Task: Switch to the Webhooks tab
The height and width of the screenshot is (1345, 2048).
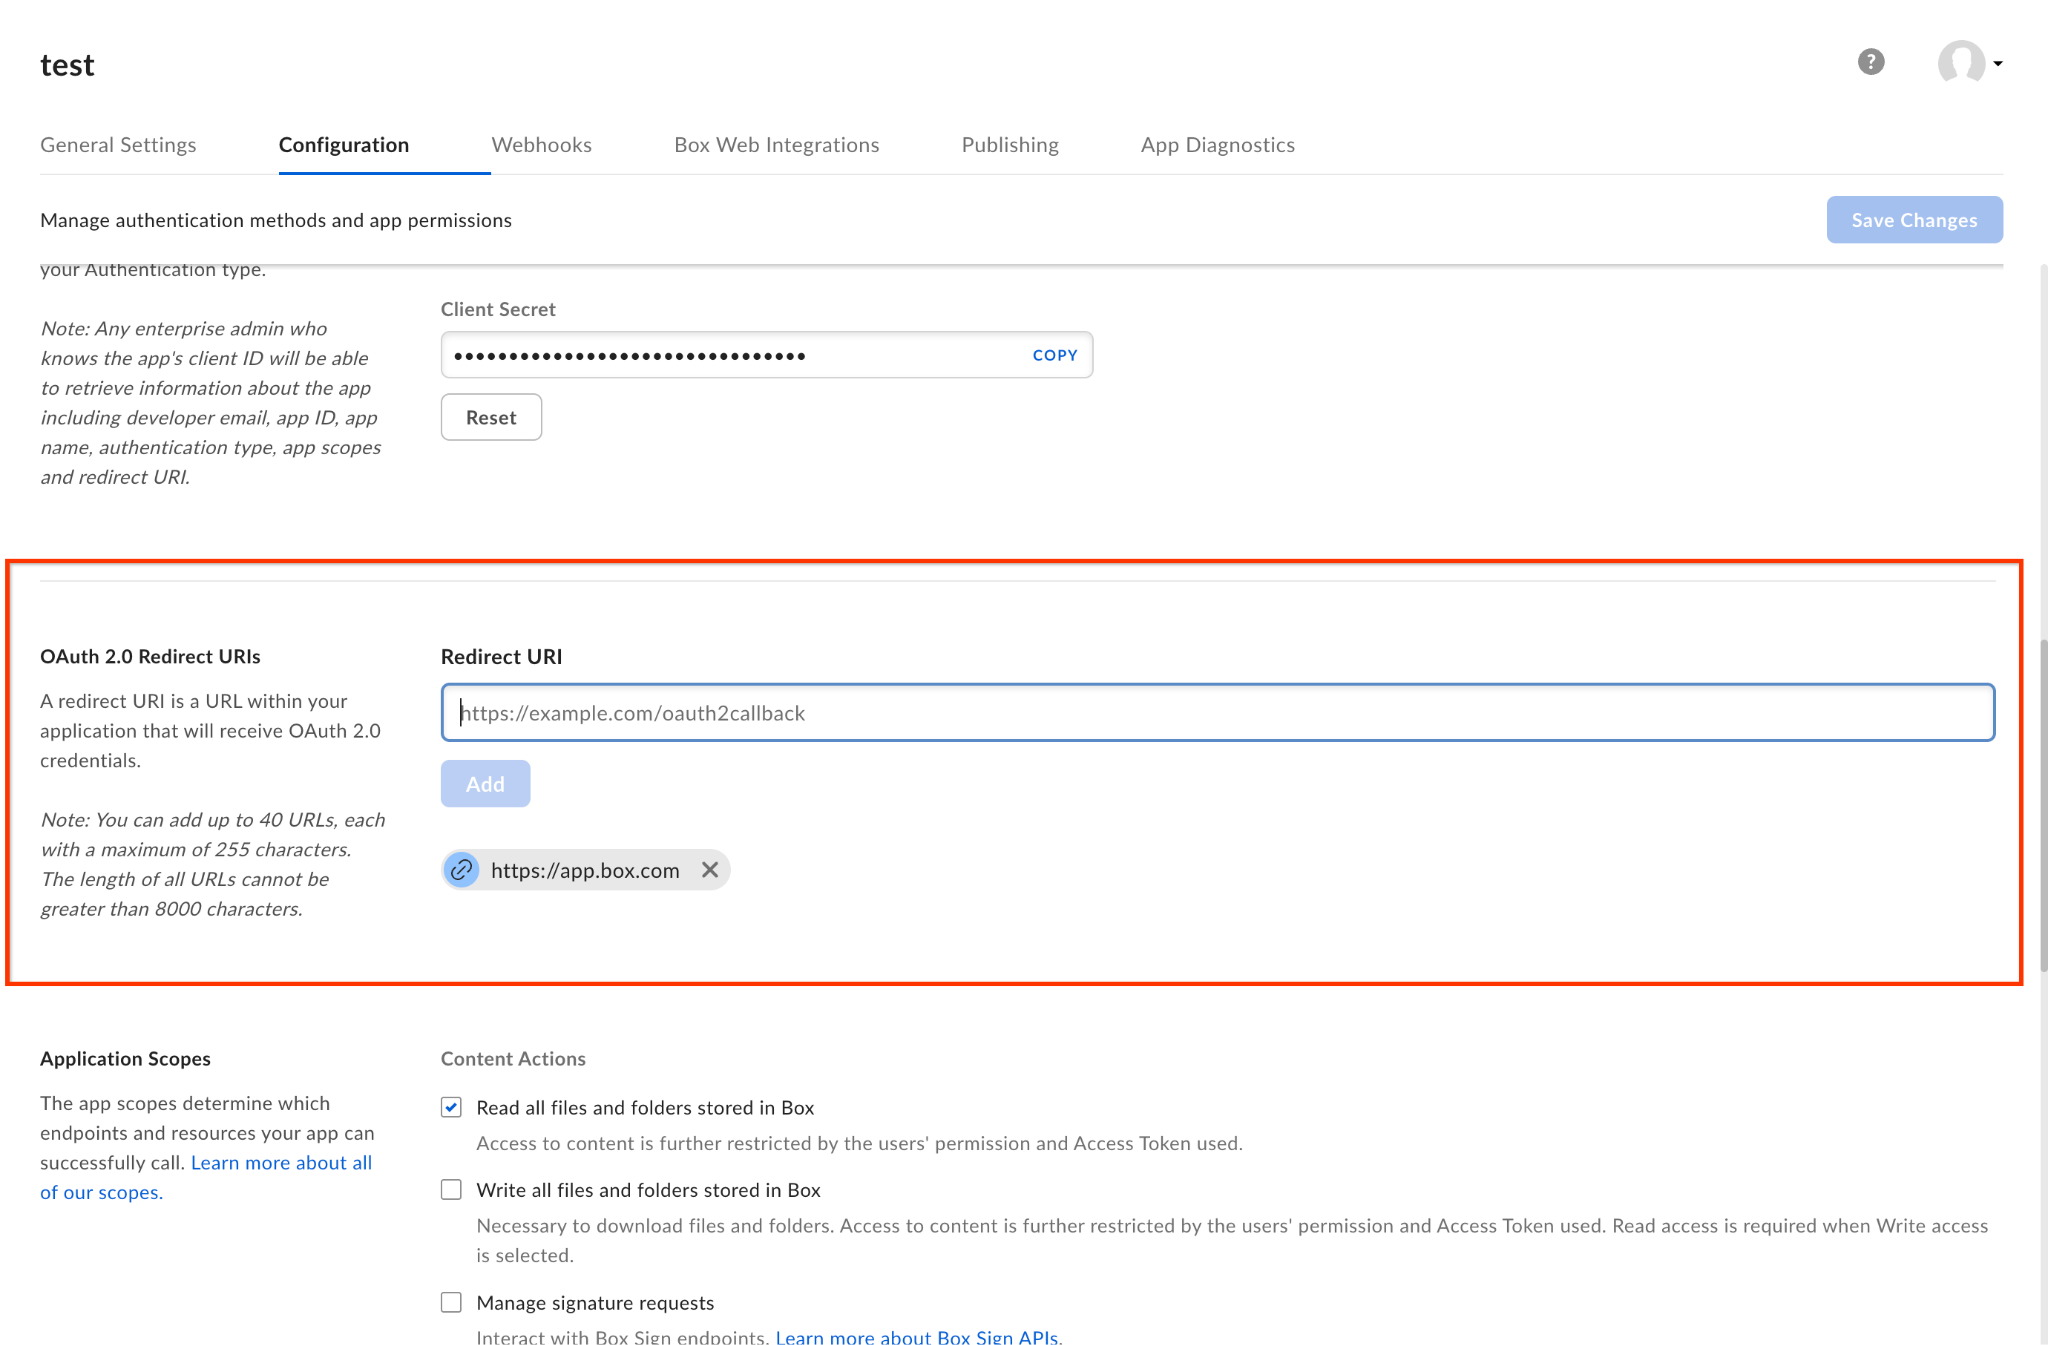Action: 541,144
